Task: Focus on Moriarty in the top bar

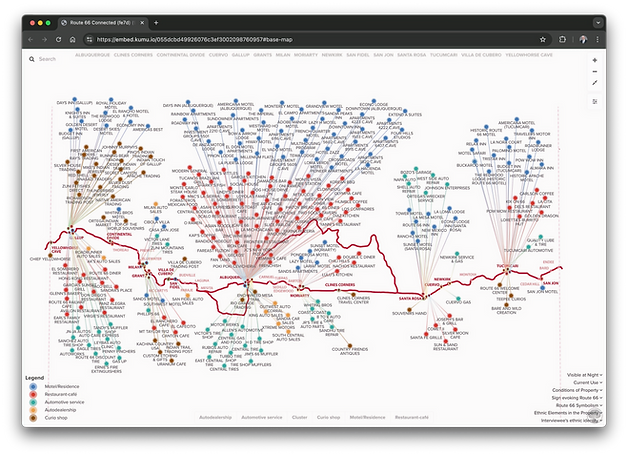Action: pos(306,55)
